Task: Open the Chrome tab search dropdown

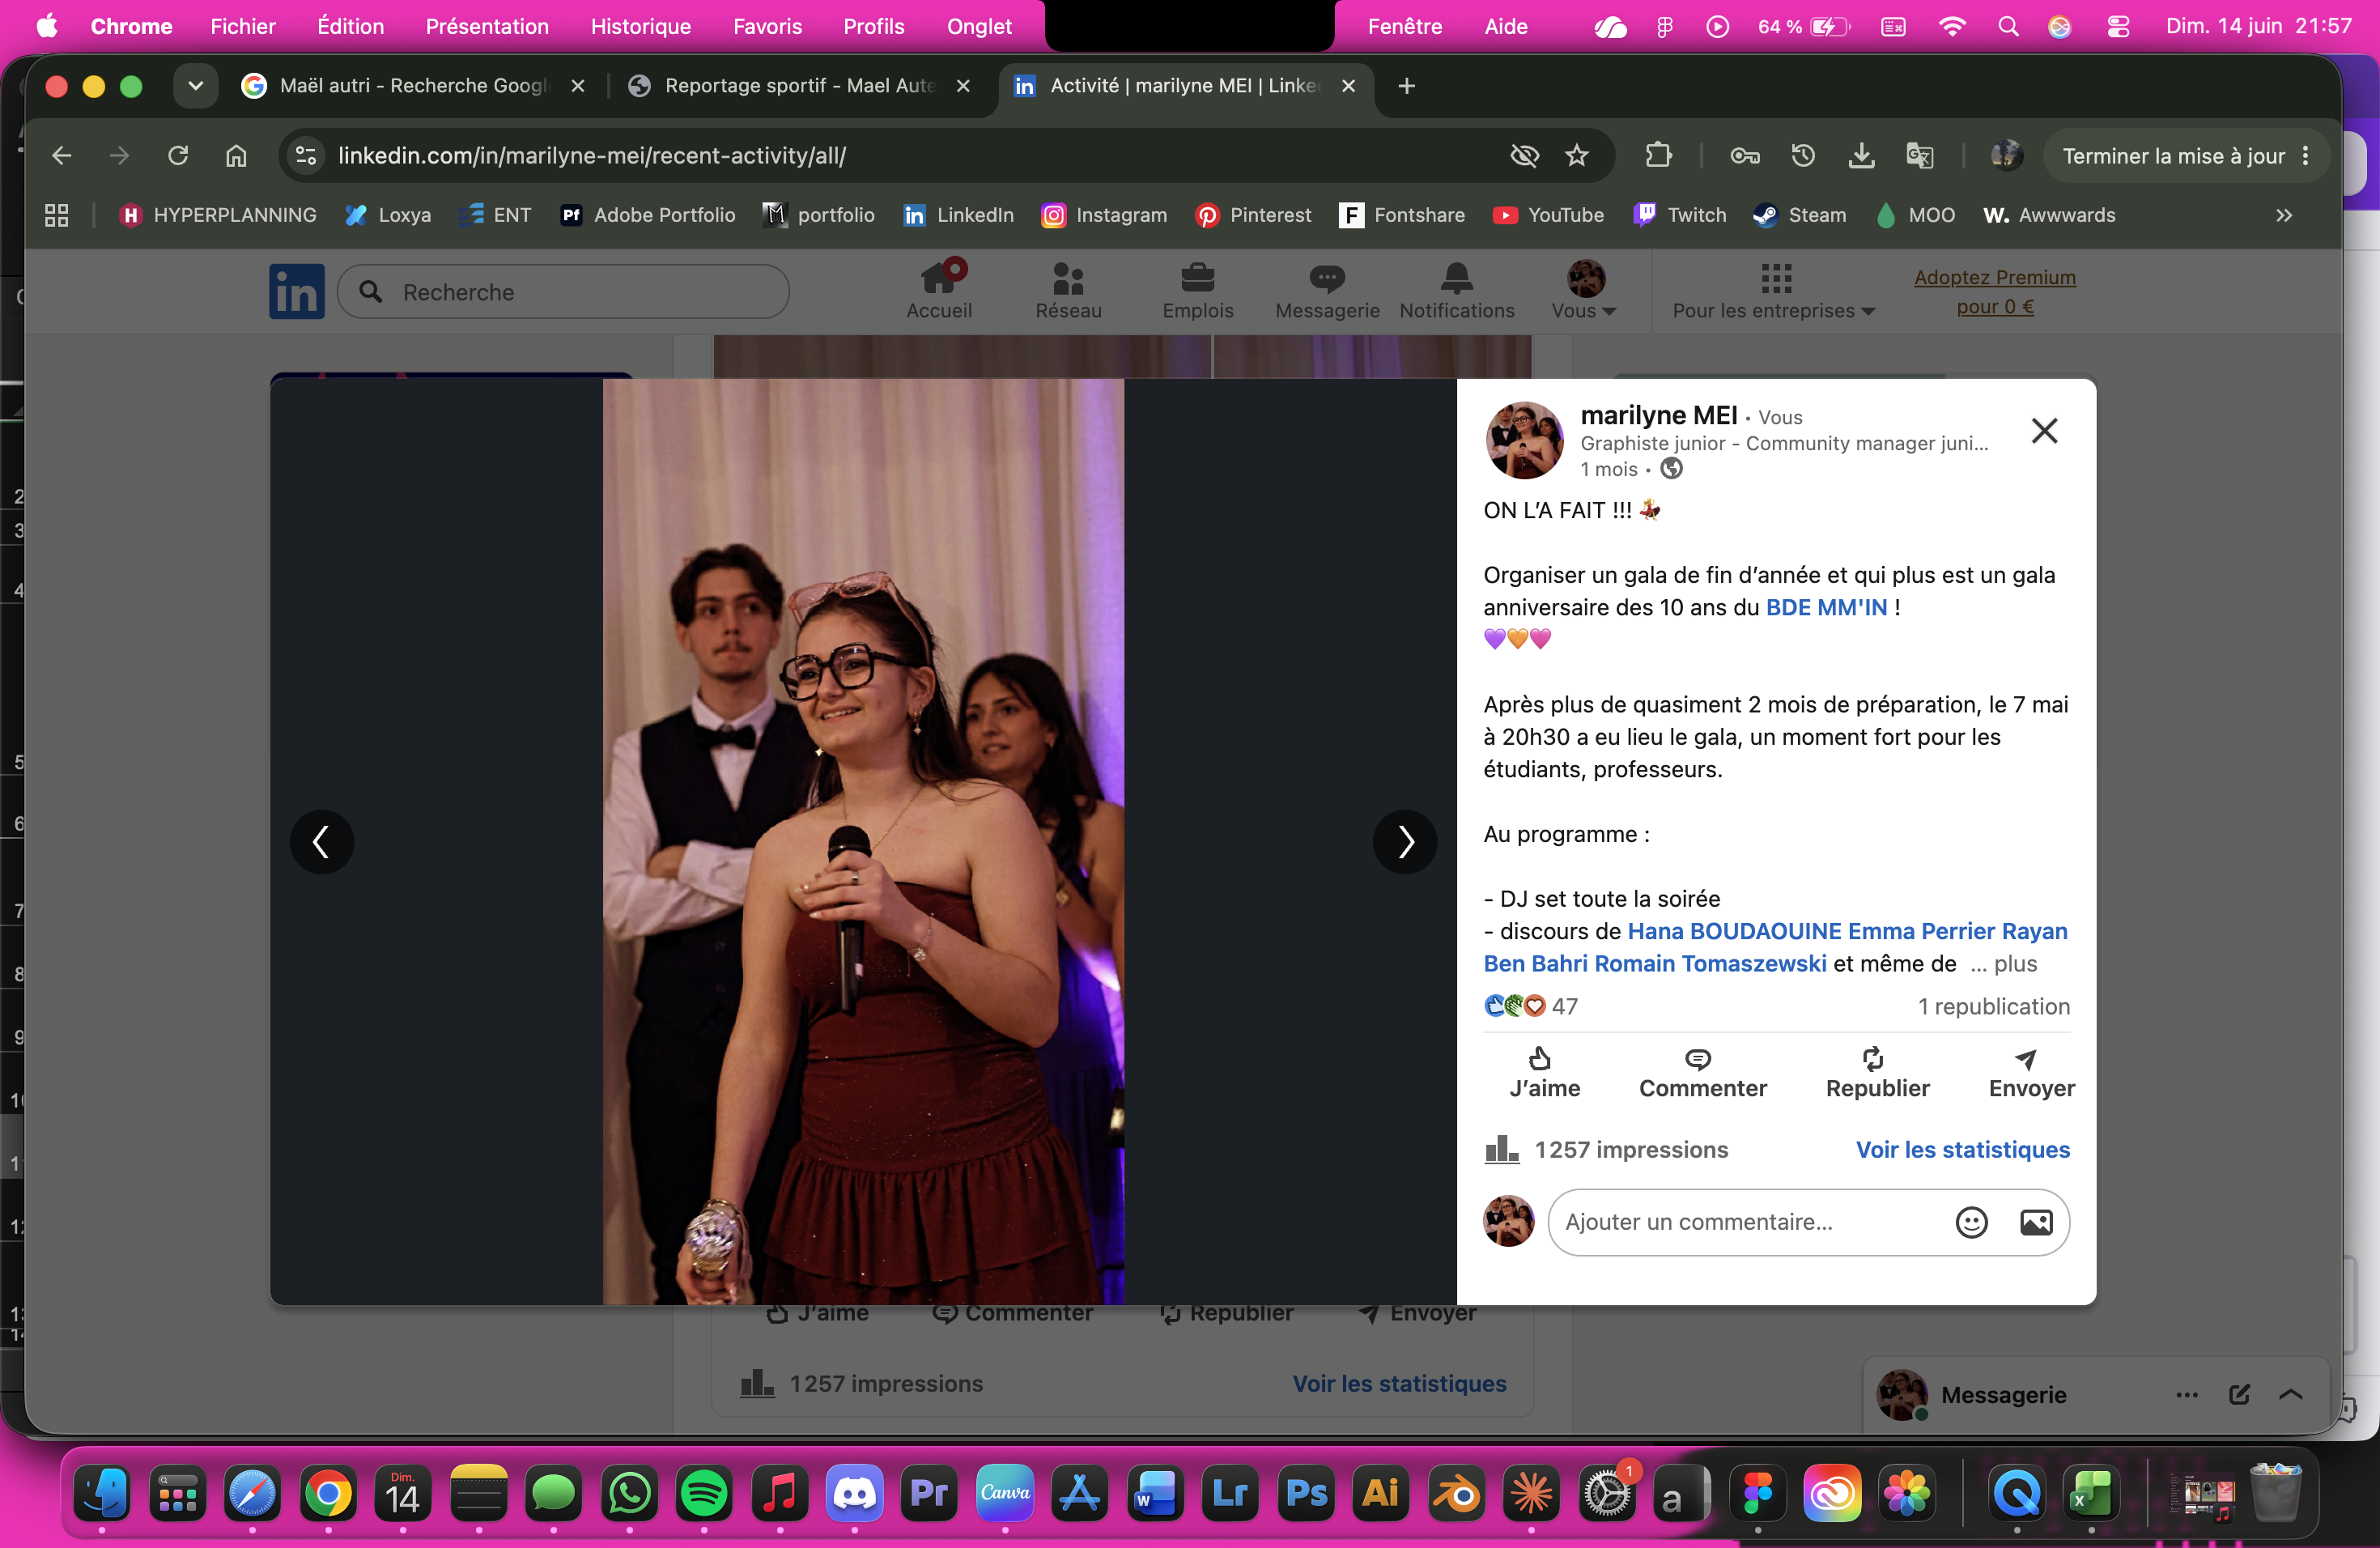Action: click(x=196, y=86)
